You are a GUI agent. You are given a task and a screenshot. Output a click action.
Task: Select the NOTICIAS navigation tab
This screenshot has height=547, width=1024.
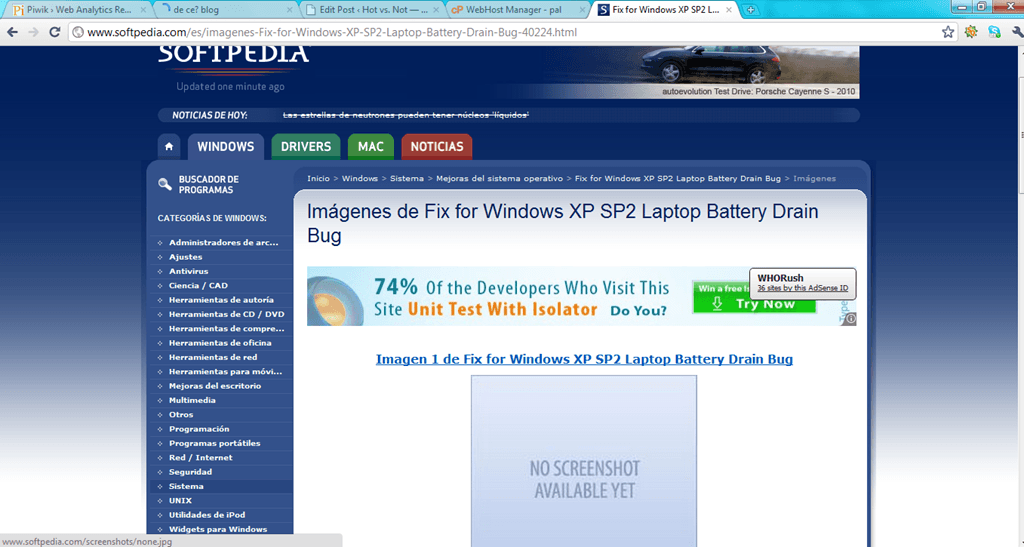point(437,147)
